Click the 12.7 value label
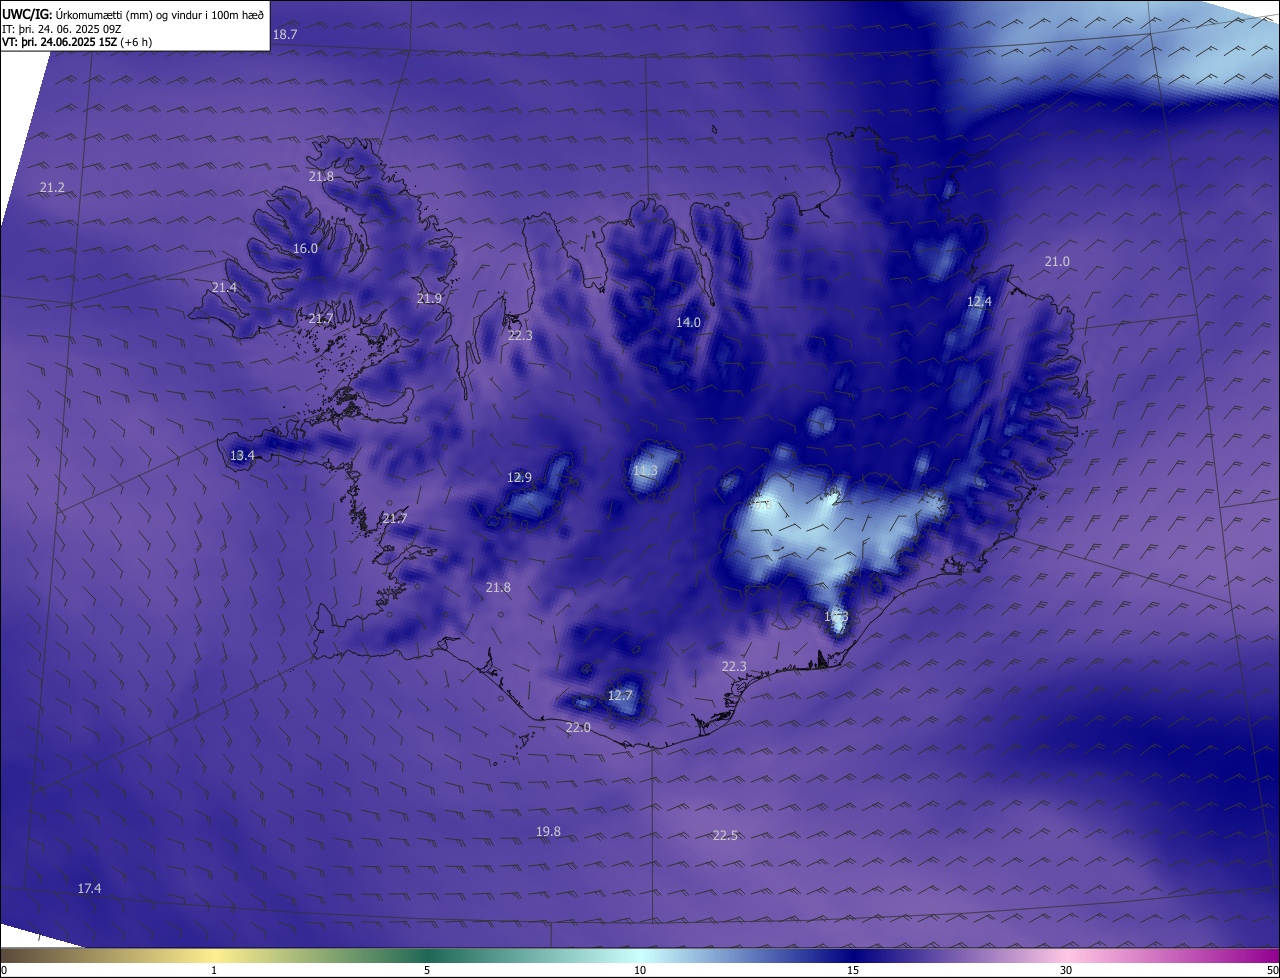The height and width of the screenshot is (978, 1280). [620, 695]
